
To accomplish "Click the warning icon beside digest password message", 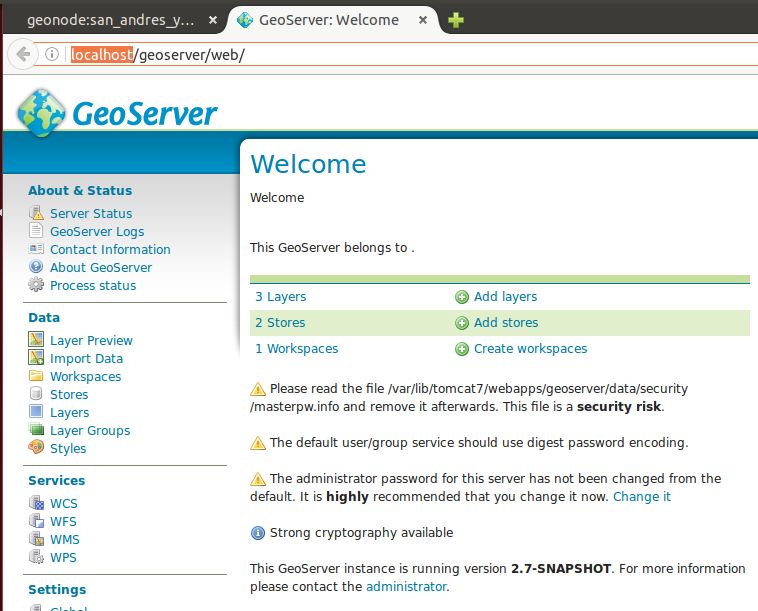I will point(258,443).
